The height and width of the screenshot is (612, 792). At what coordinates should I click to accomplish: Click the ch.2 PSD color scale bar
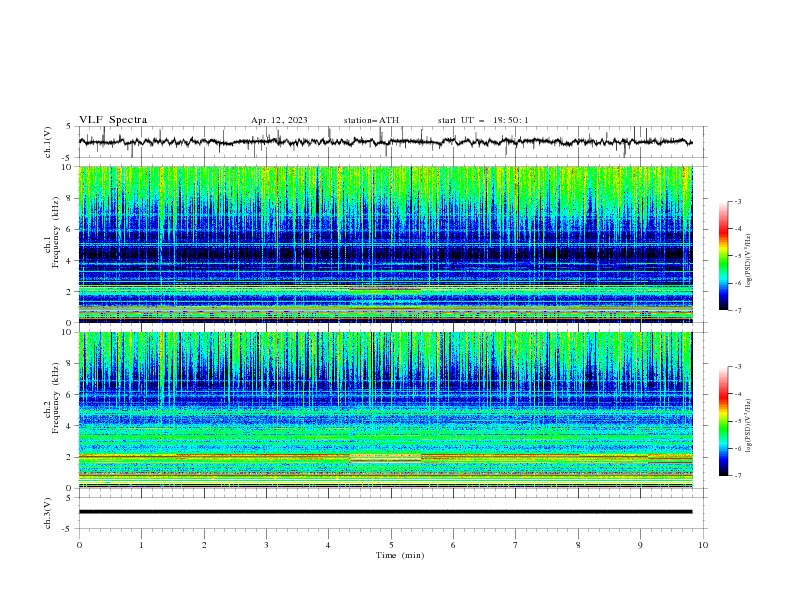tap(724, 421)
